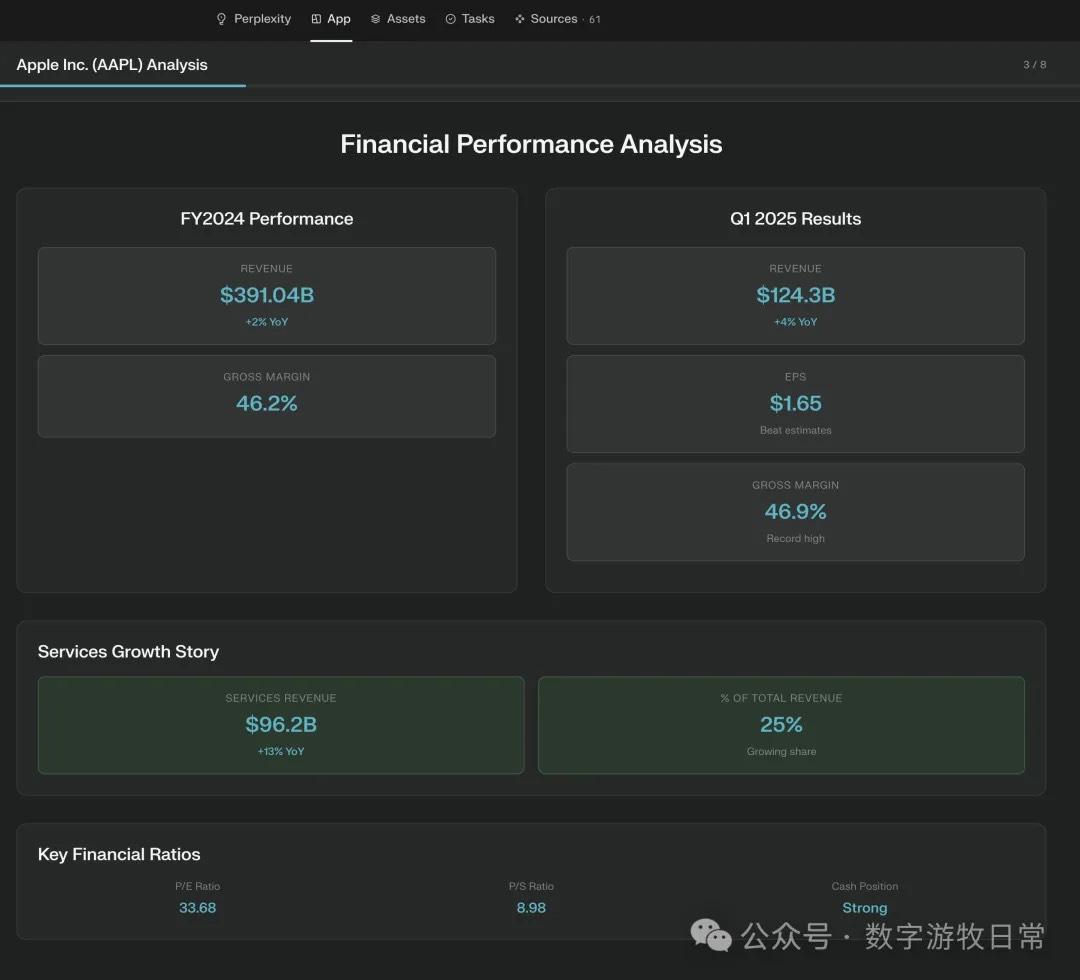Select the EPS $1.65 card

coord(795,404)
